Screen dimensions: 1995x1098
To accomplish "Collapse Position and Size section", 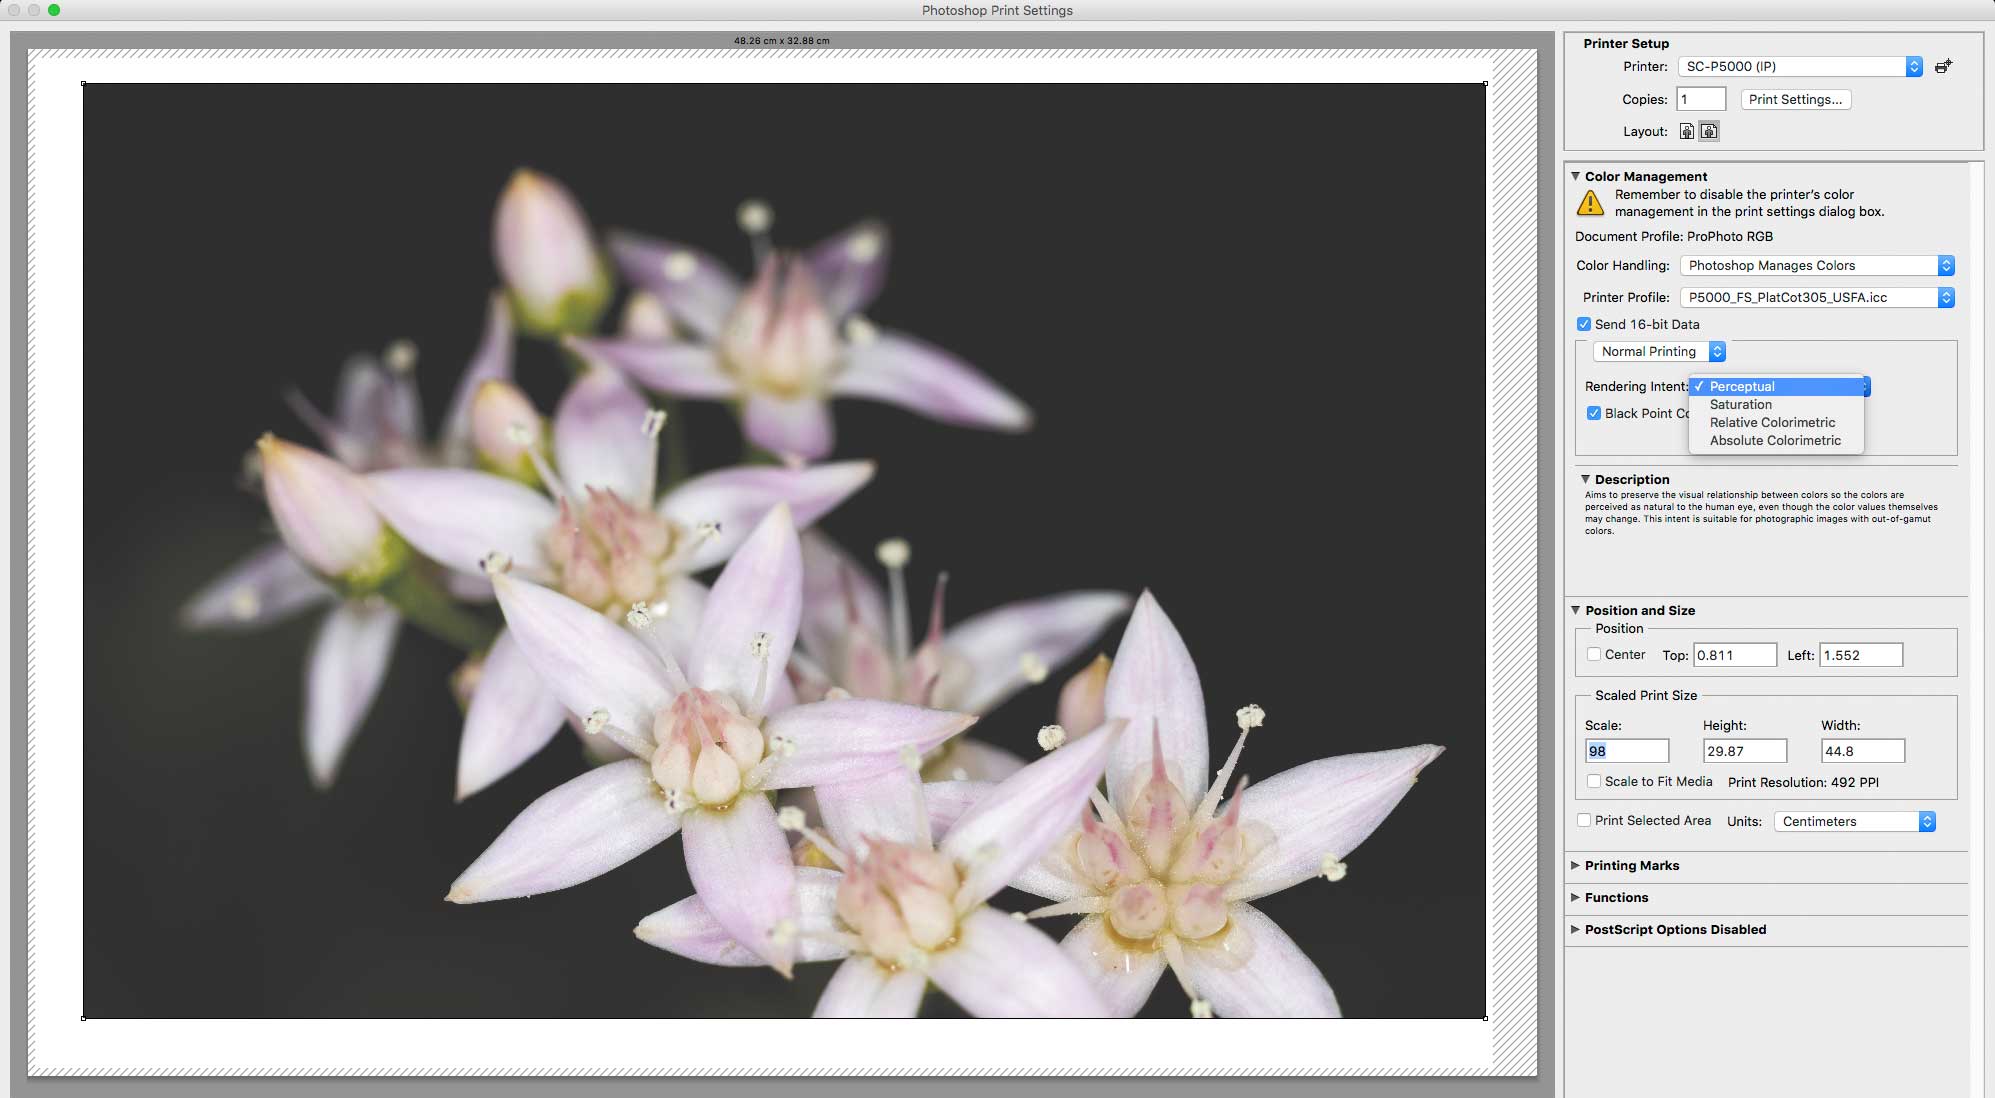I will (x=1576, y=610).
